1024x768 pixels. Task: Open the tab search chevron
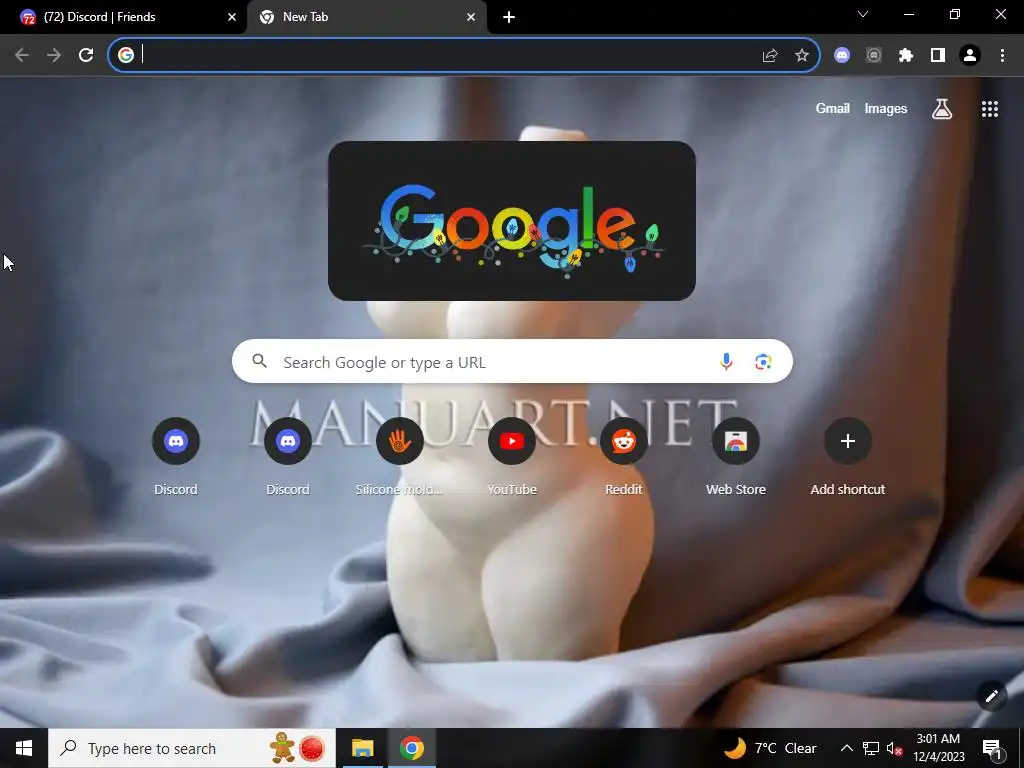tap(863, 14)
